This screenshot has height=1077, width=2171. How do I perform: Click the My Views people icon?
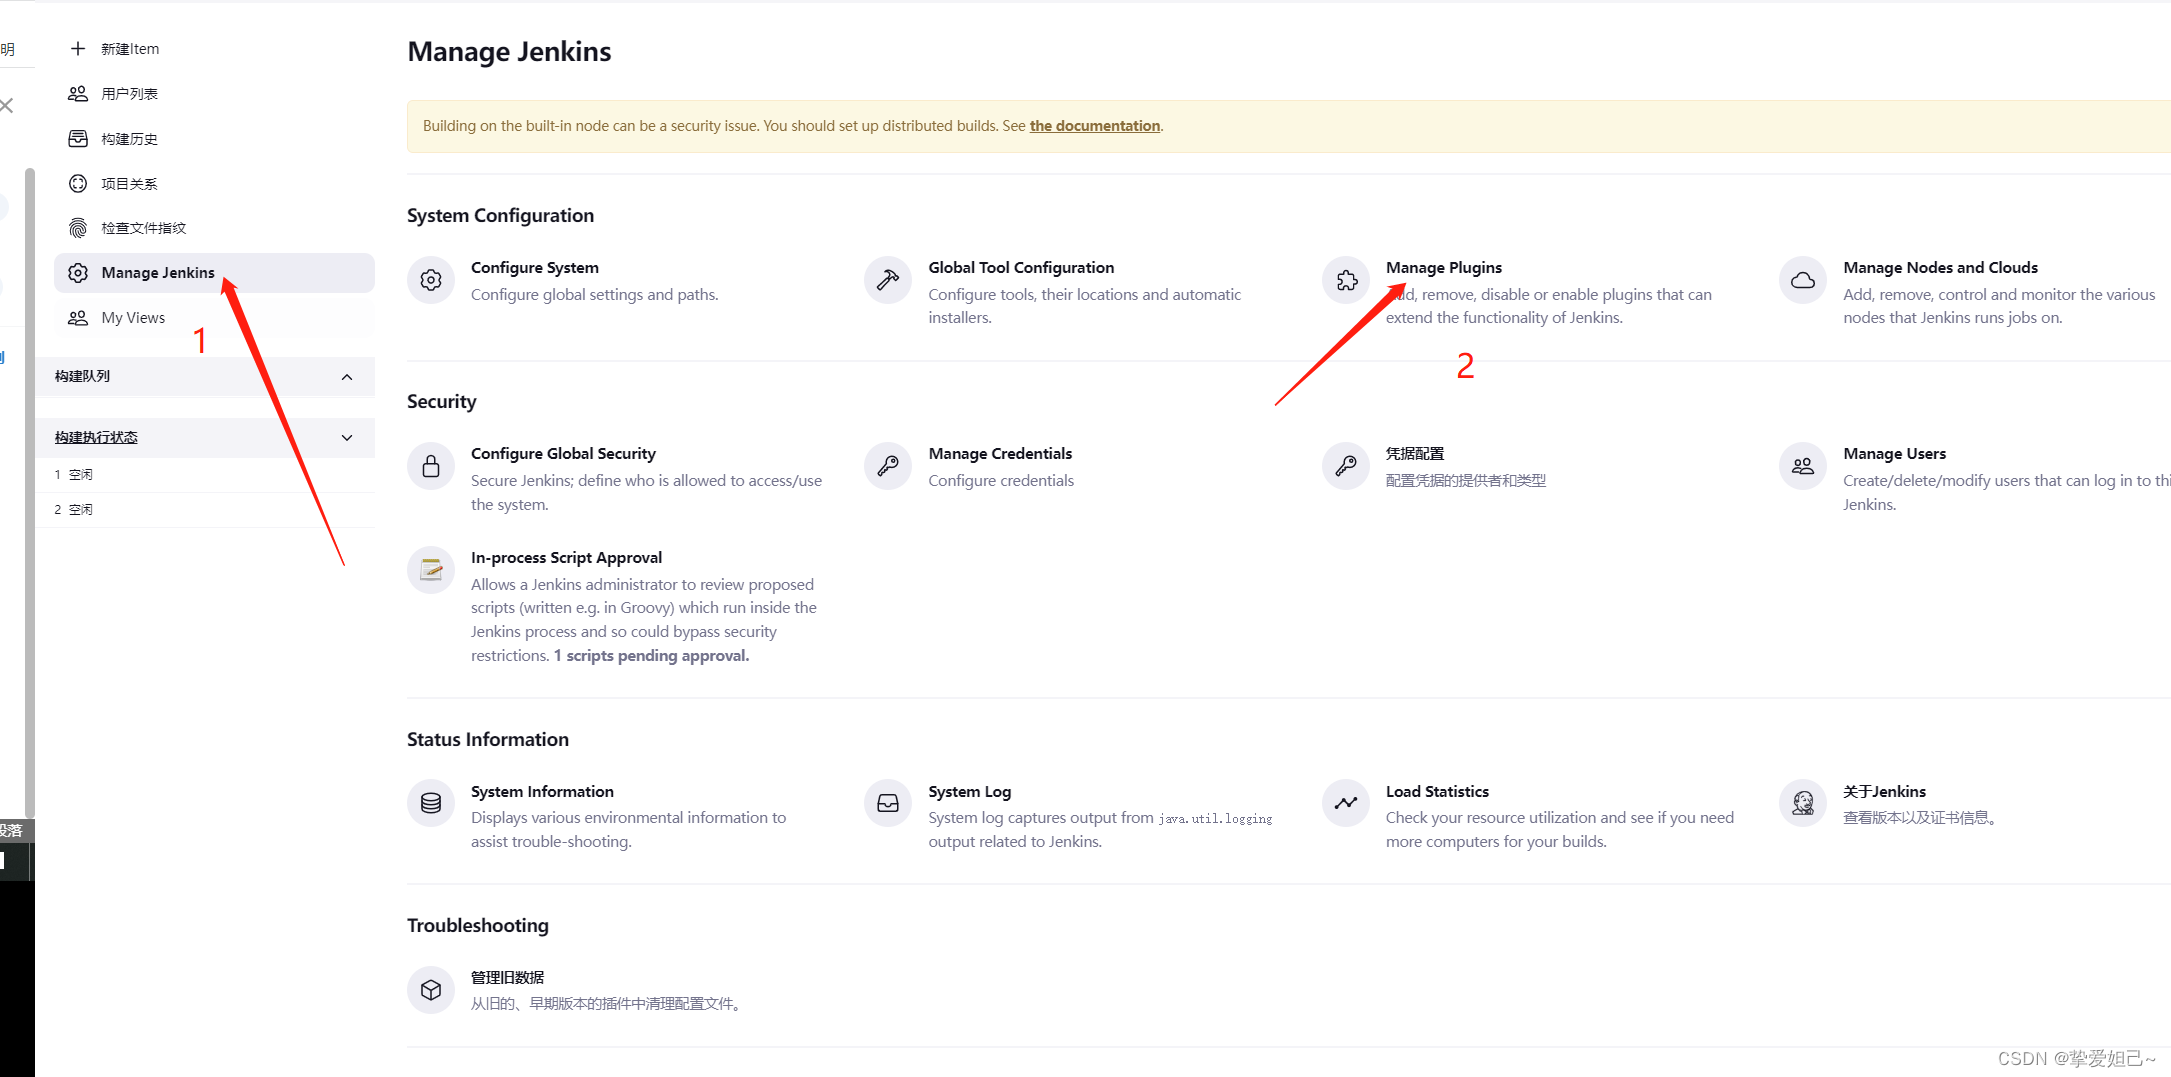tap(78, 317)
